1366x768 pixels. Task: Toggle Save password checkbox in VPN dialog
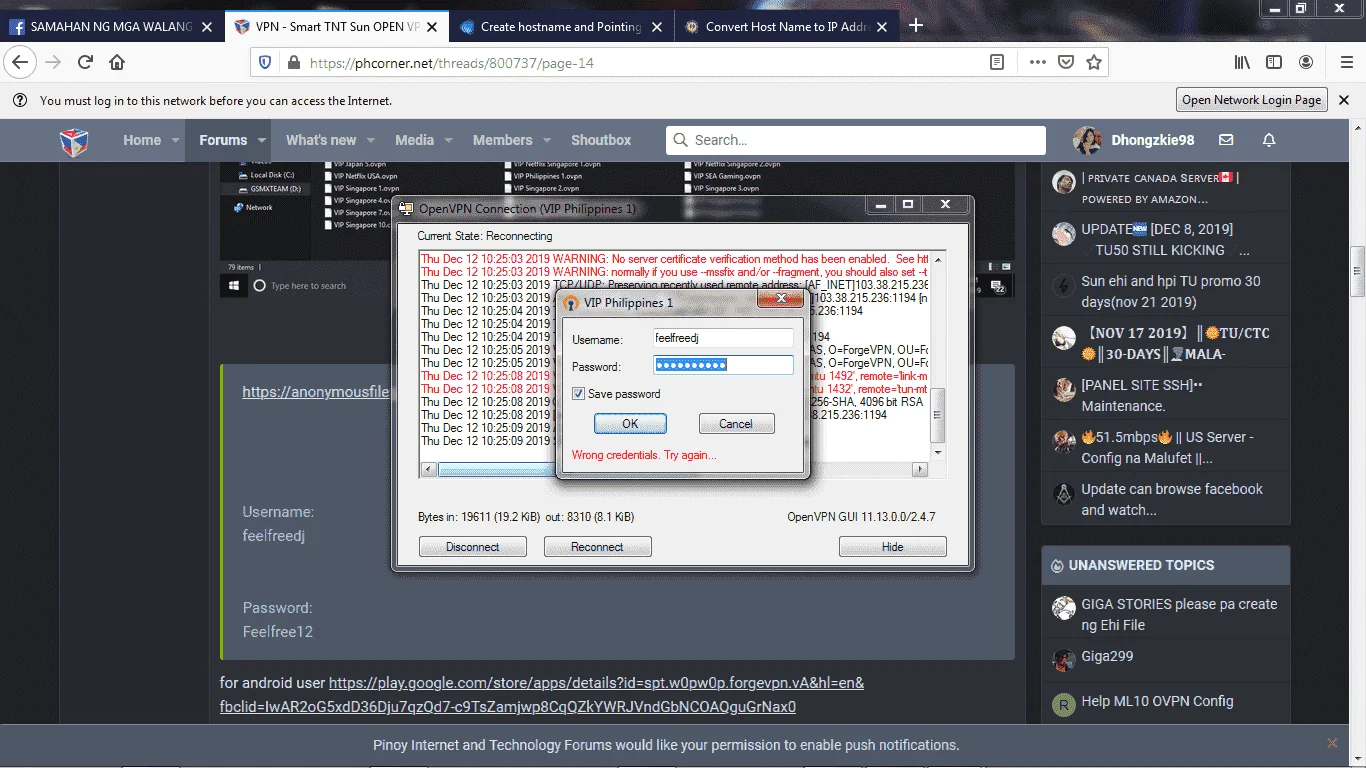[578, 394]
